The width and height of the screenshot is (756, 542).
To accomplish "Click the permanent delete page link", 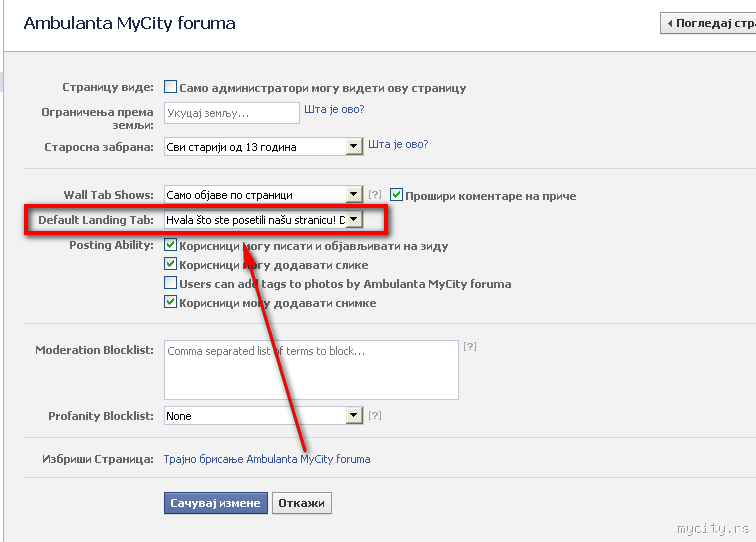I will point(267,459).
